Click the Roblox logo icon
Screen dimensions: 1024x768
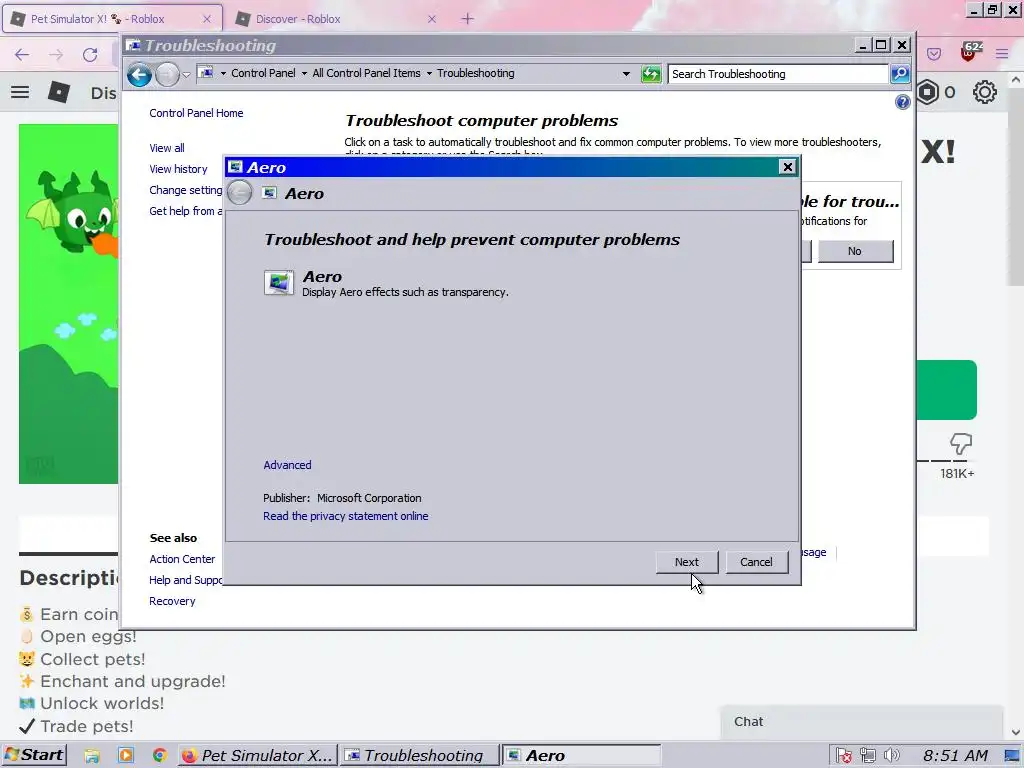point(59,92)
